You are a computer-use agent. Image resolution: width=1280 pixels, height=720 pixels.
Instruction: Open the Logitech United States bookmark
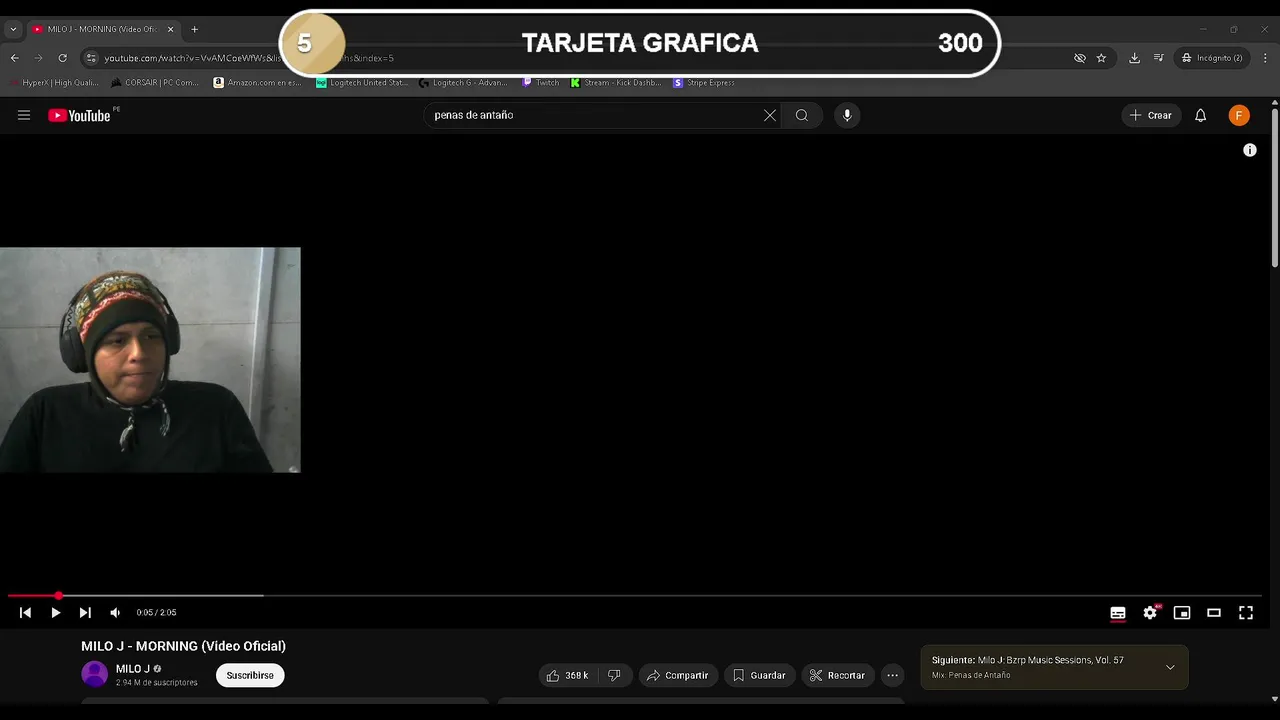tap(362, 83)
